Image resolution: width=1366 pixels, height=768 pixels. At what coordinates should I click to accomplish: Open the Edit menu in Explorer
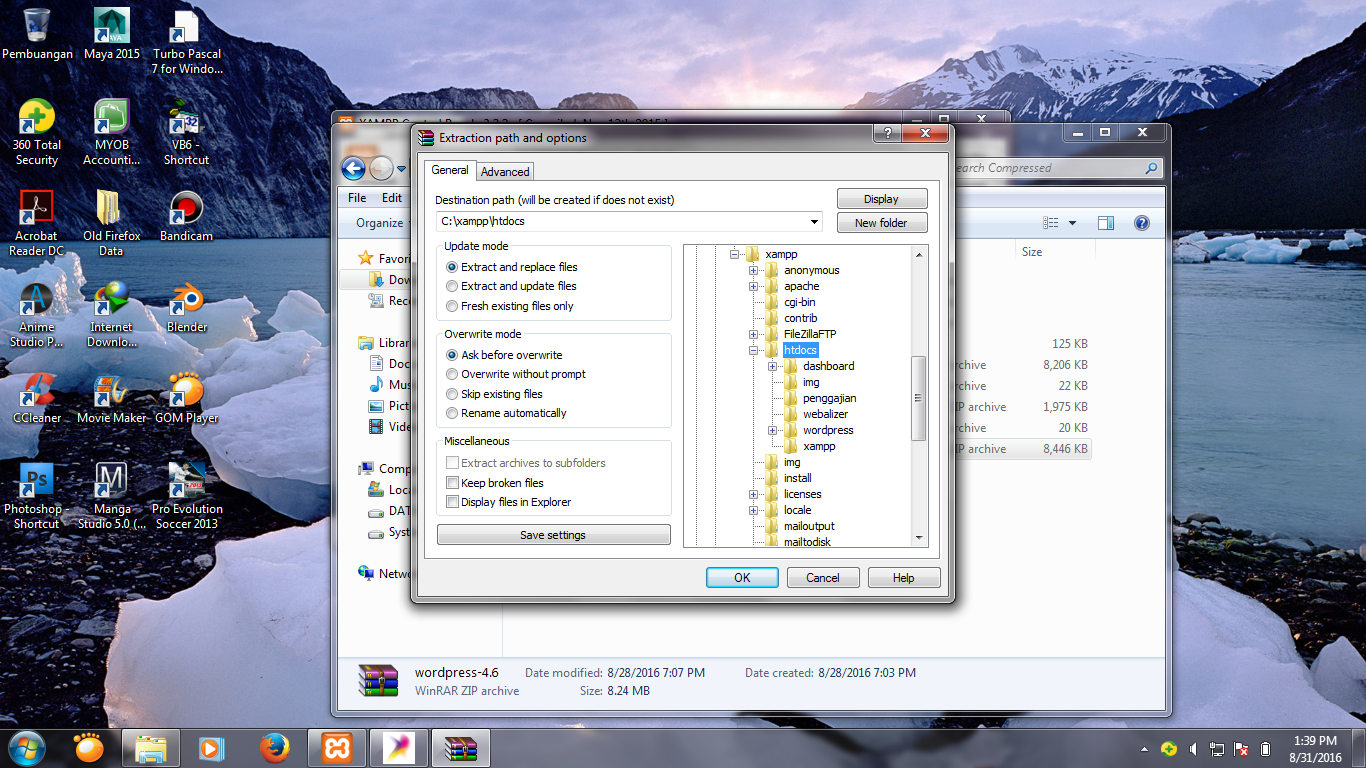click(392, 198)
